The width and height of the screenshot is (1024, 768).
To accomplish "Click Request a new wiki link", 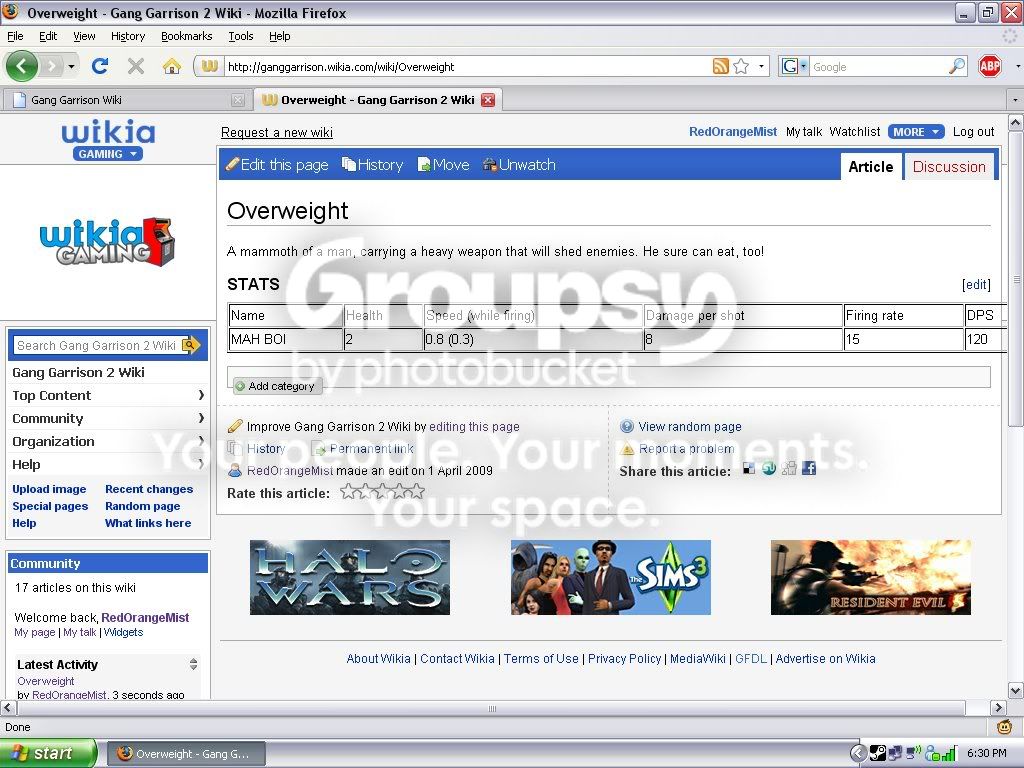I will pyautogui.click(x=277, y=133).
